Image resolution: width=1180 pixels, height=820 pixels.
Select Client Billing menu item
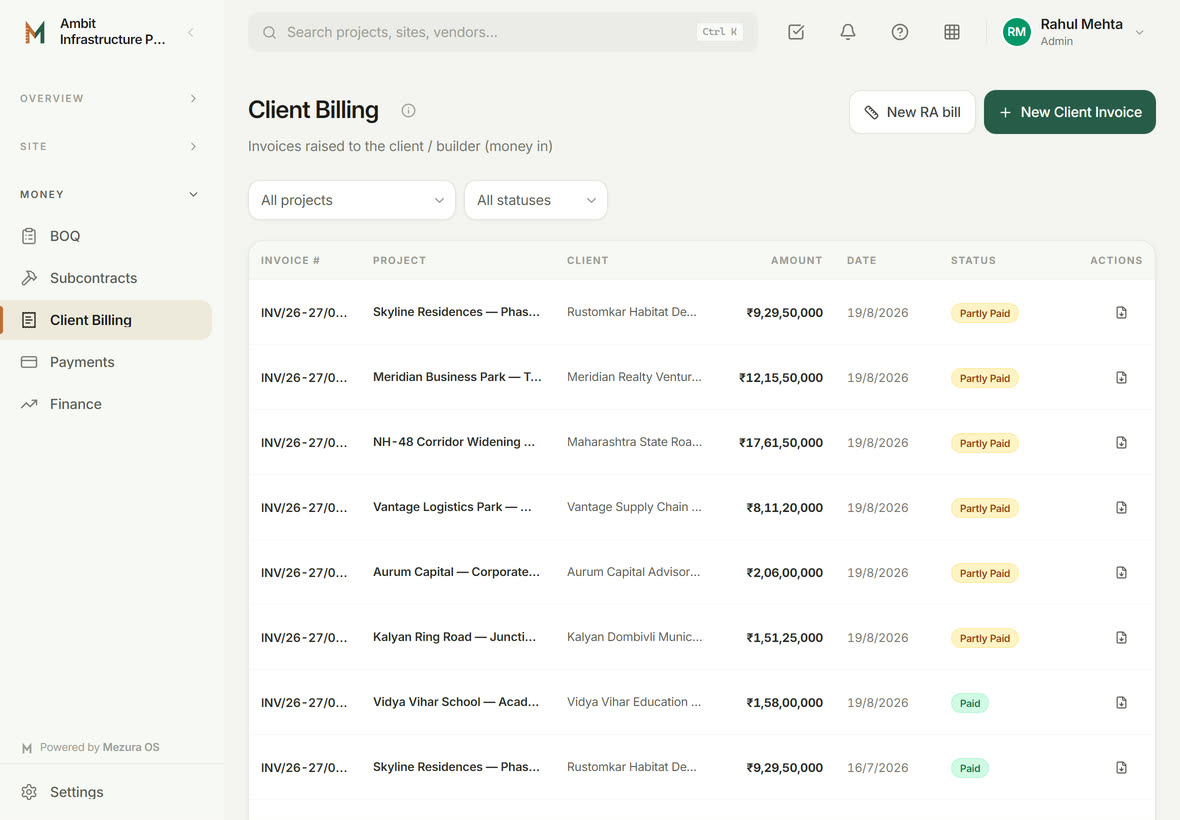[107, 320]
